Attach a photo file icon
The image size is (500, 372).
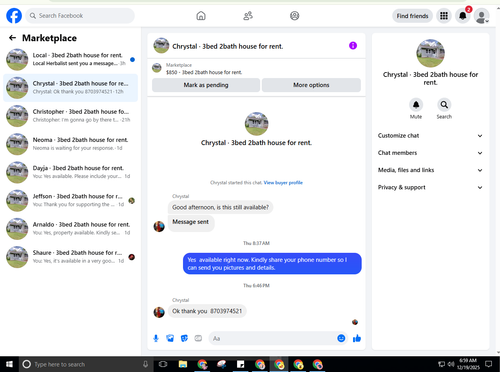tap(170, 339)
